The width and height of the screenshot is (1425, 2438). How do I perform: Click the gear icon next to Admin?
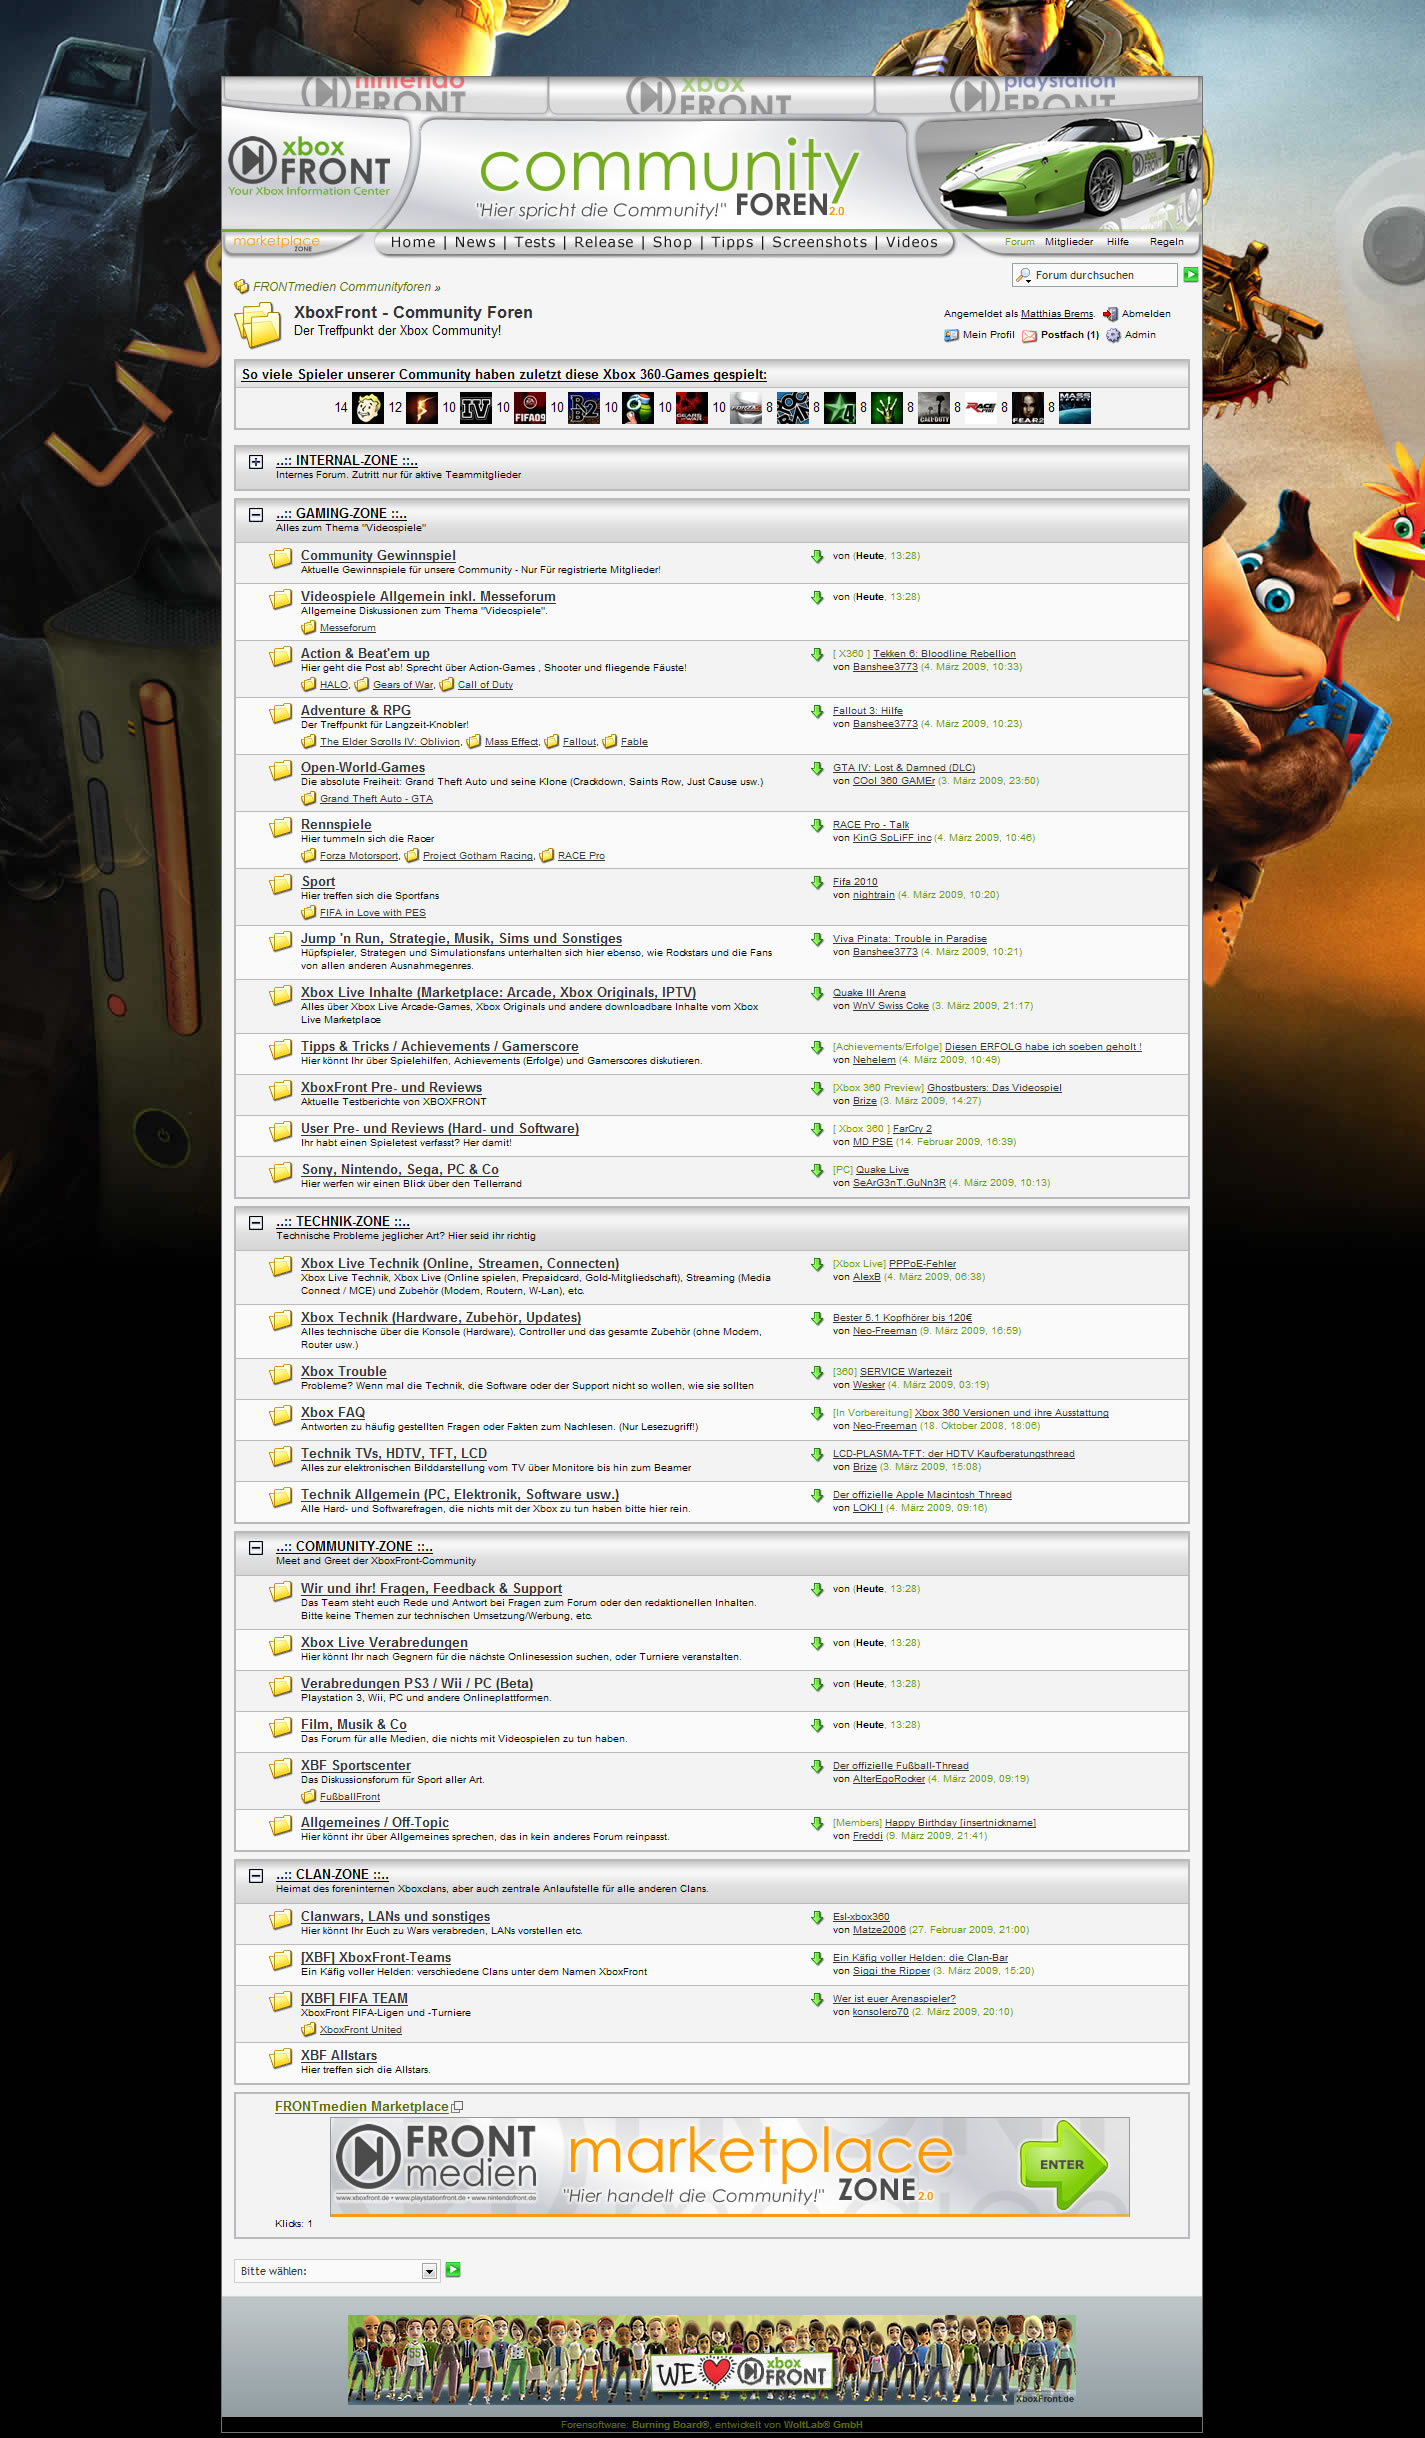(x=1113, y=336)
